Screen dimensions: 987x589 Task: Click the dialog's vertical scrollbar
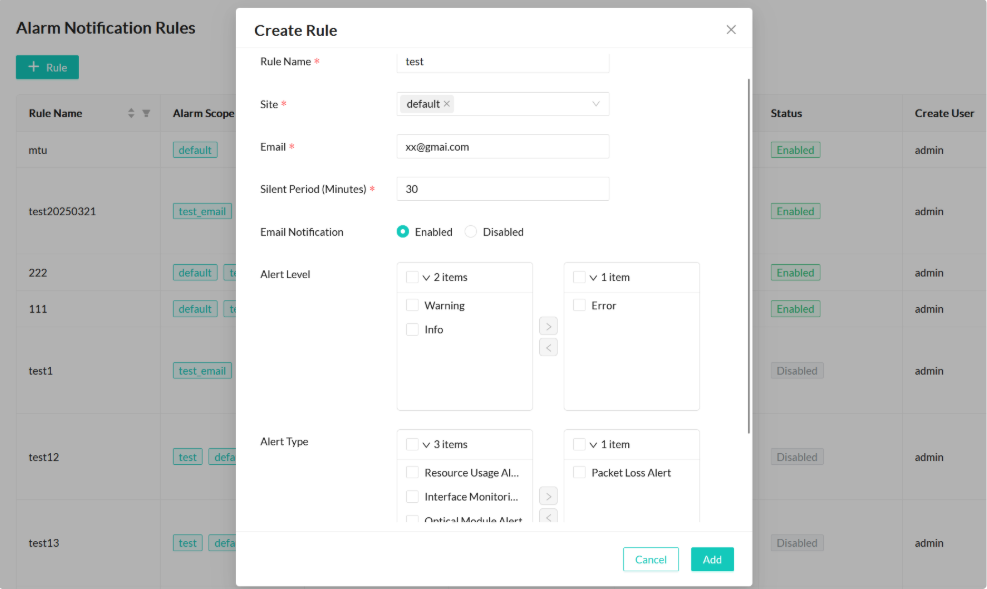pyautogui.click(x=749, y=250)
